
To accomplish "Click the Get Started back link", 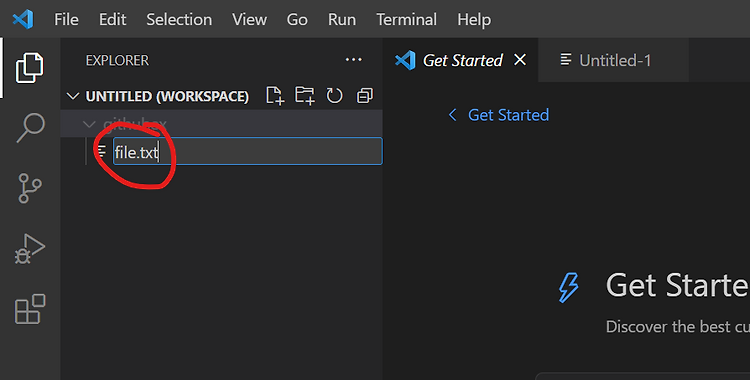I will click(x=499, y=115).
